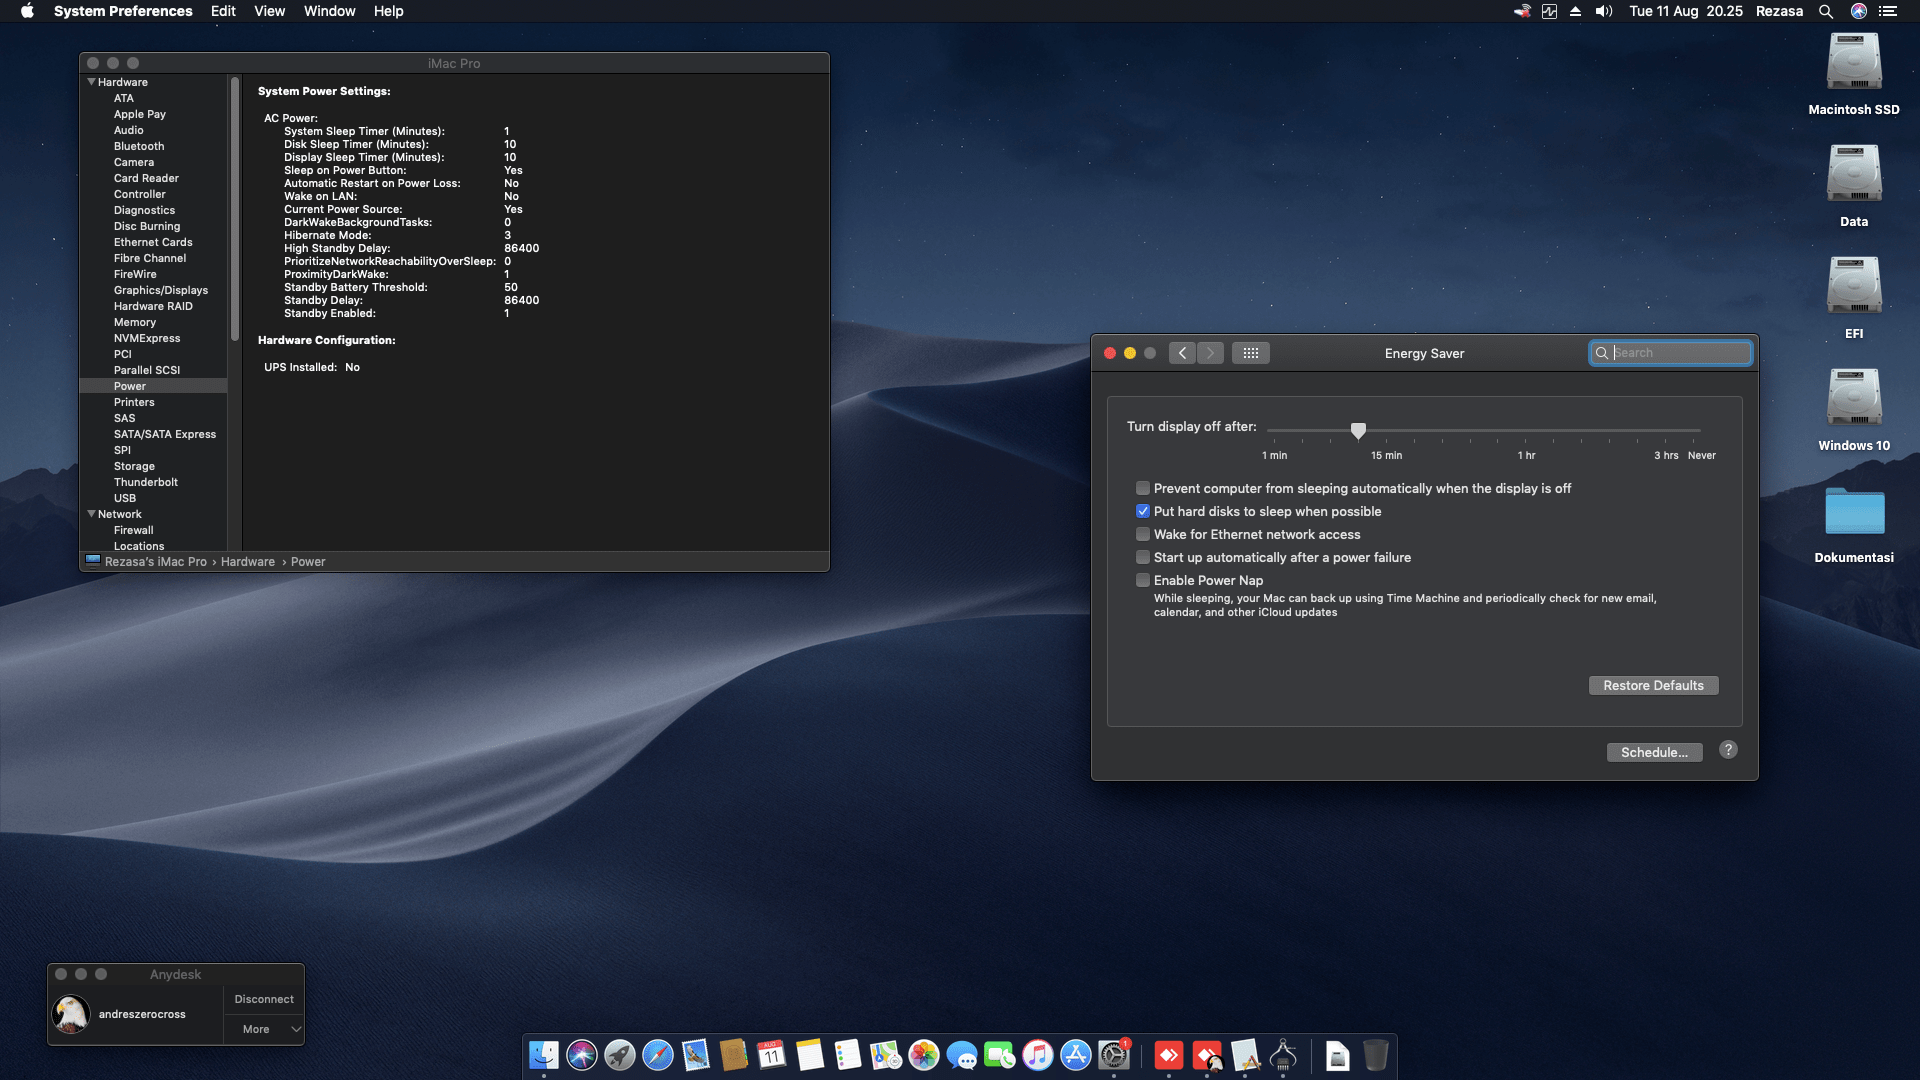The height and width of the screenshot is (1080, 1920).
Task: Enable Power Nap checkbox
Action: 1142,580
